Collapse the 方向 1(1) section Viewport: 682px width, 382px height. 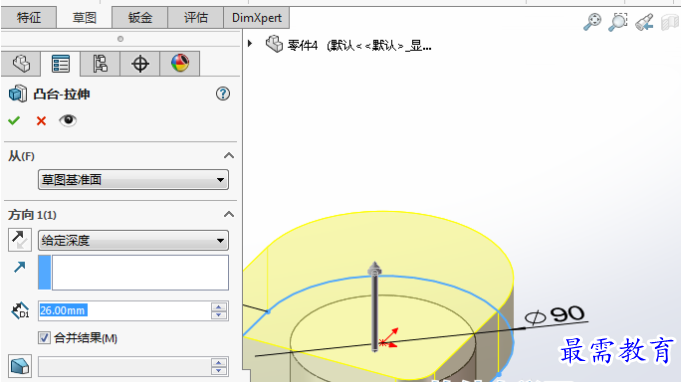coord(229,214)
